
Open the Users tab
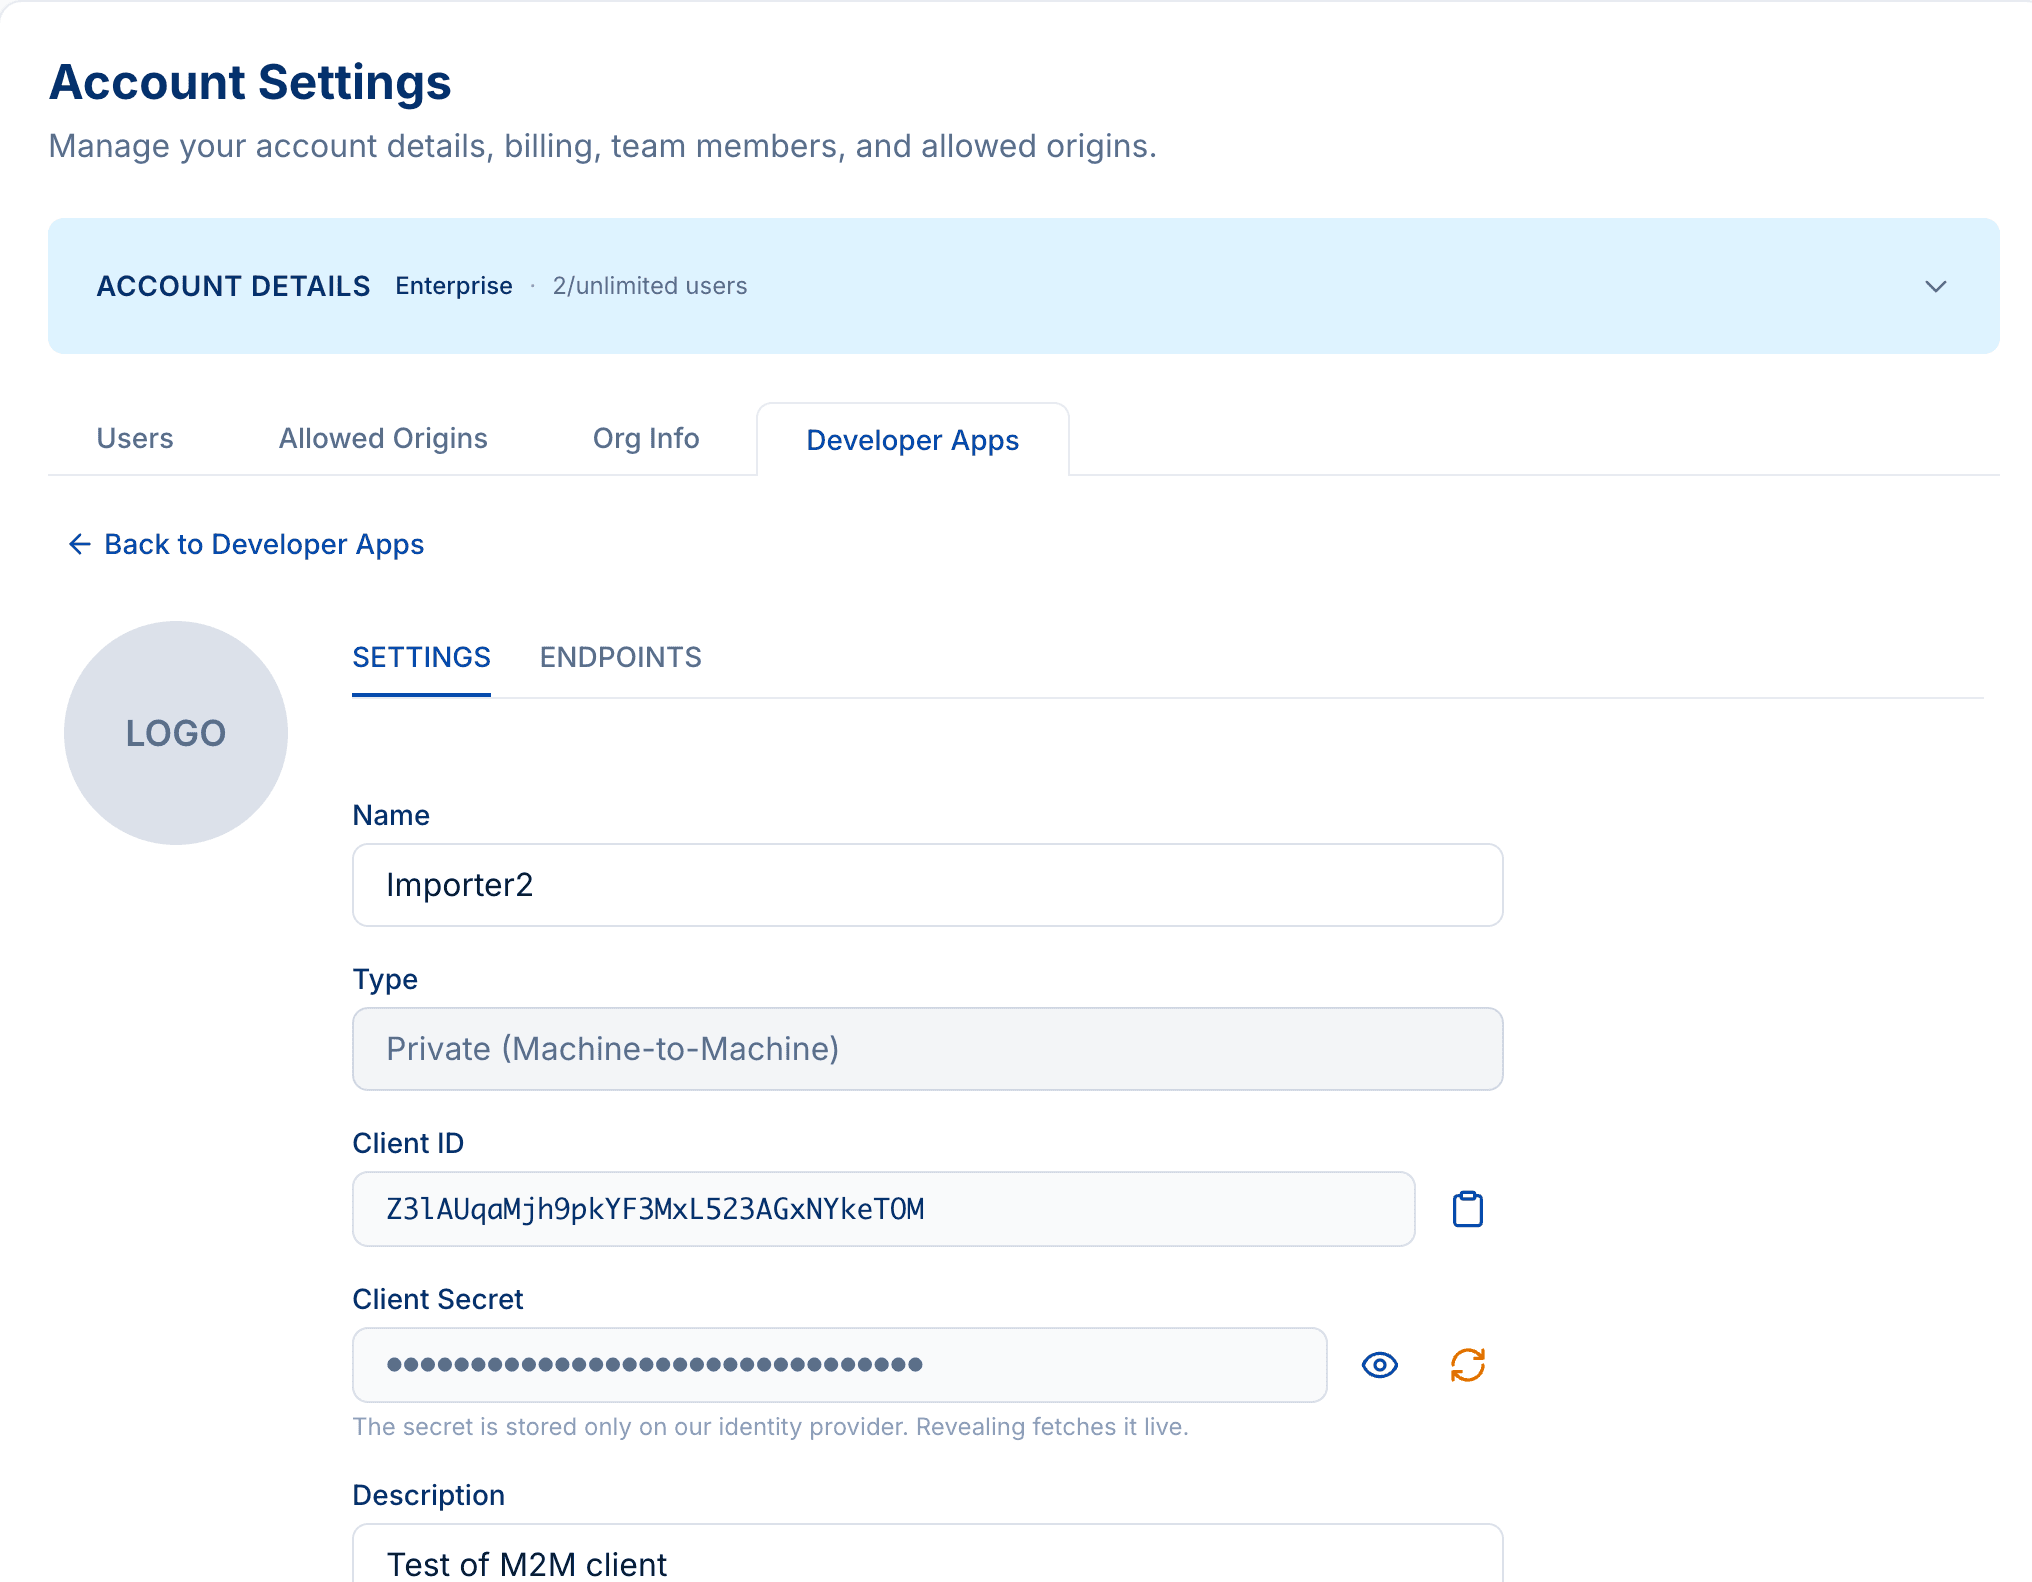pyautogui.click(x=135, y=438)
